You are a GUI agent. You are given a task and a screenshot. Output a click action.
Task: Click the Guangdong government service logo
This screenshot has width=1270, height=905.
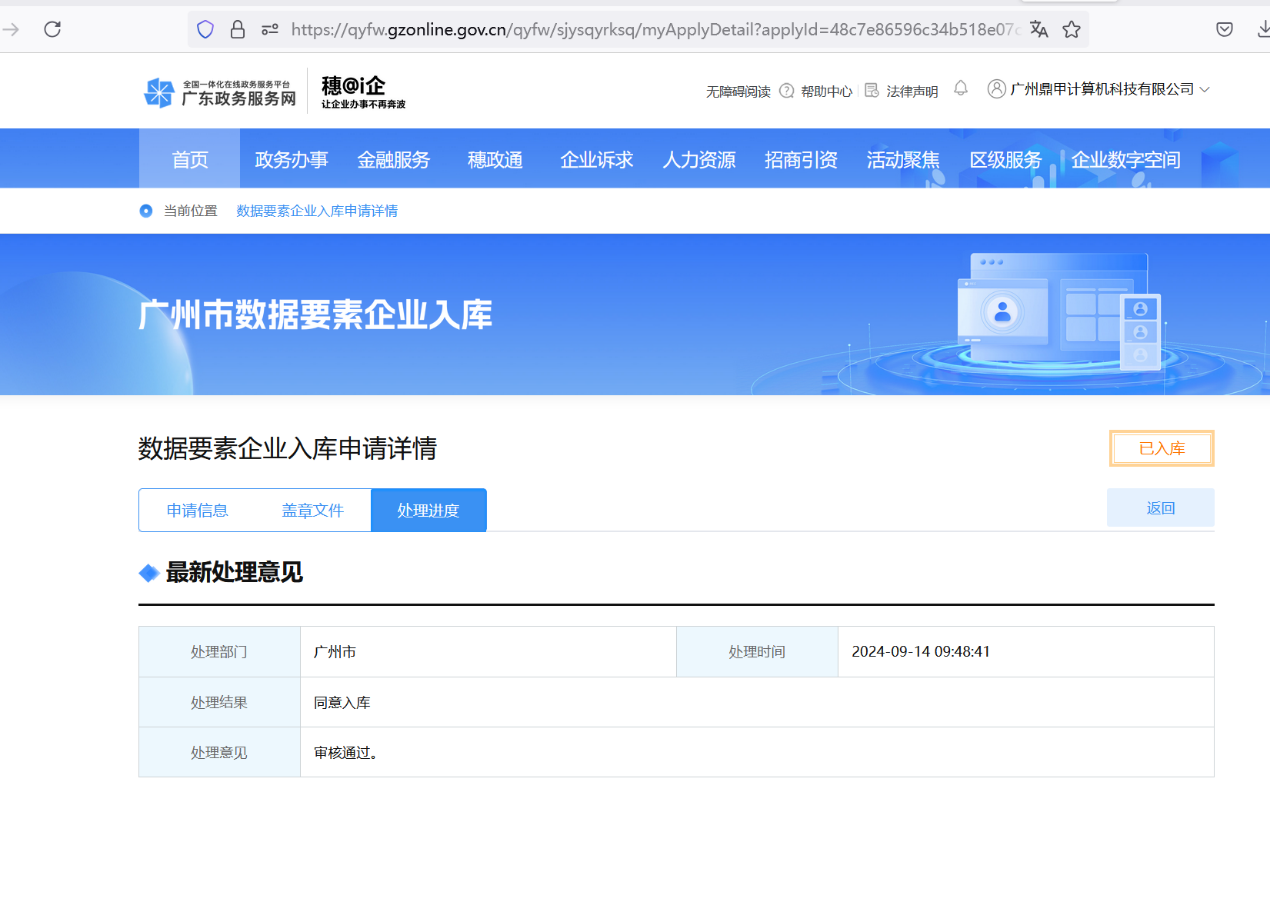click(221, 92)
